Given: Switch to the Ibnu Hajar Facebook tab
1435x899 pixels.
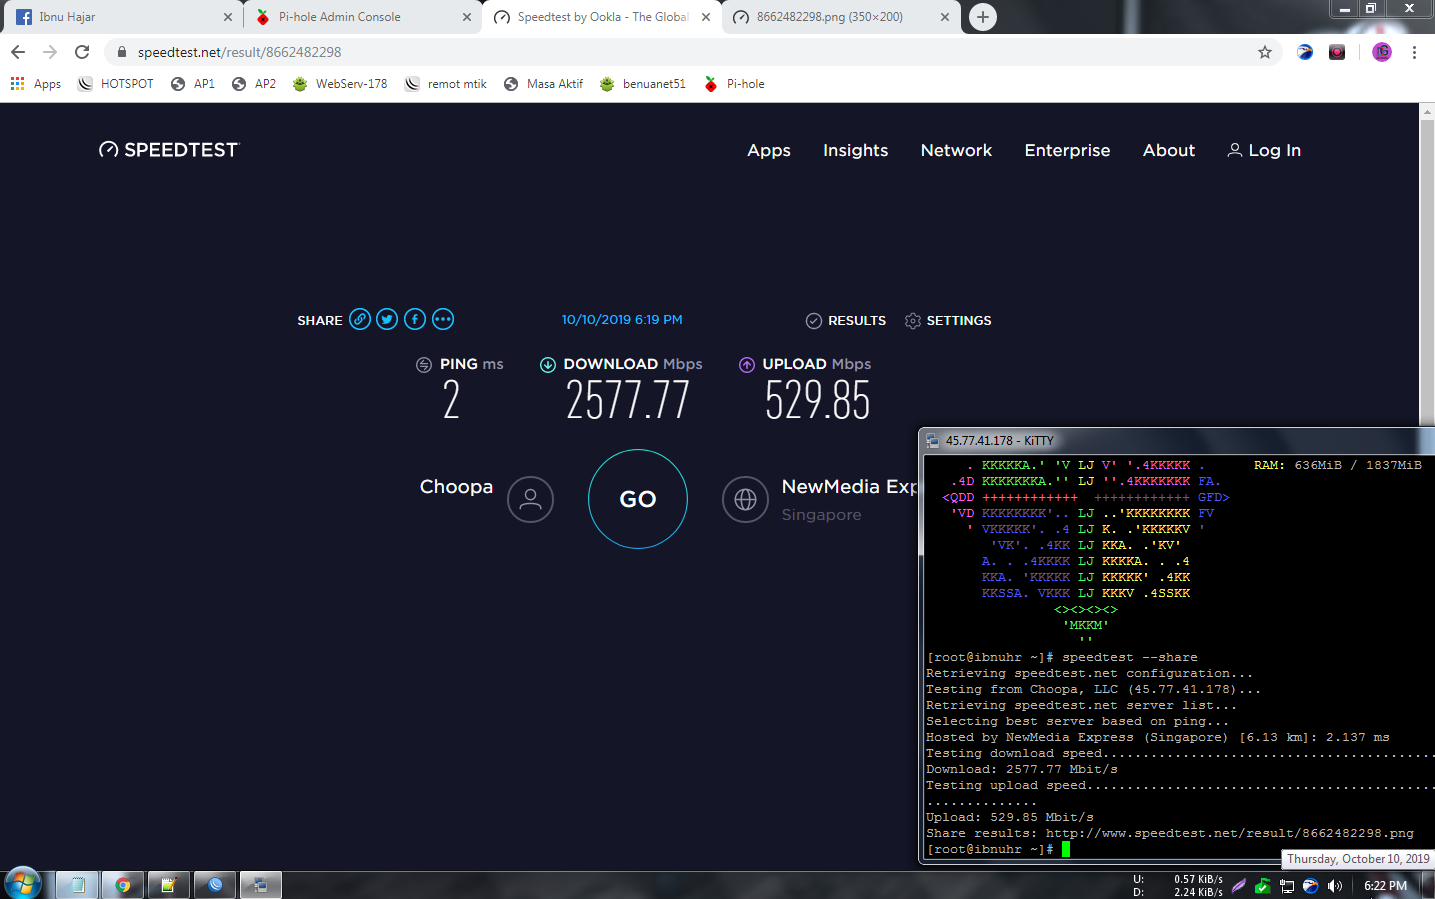Looking at the screenshot, I should coord(121,17).
